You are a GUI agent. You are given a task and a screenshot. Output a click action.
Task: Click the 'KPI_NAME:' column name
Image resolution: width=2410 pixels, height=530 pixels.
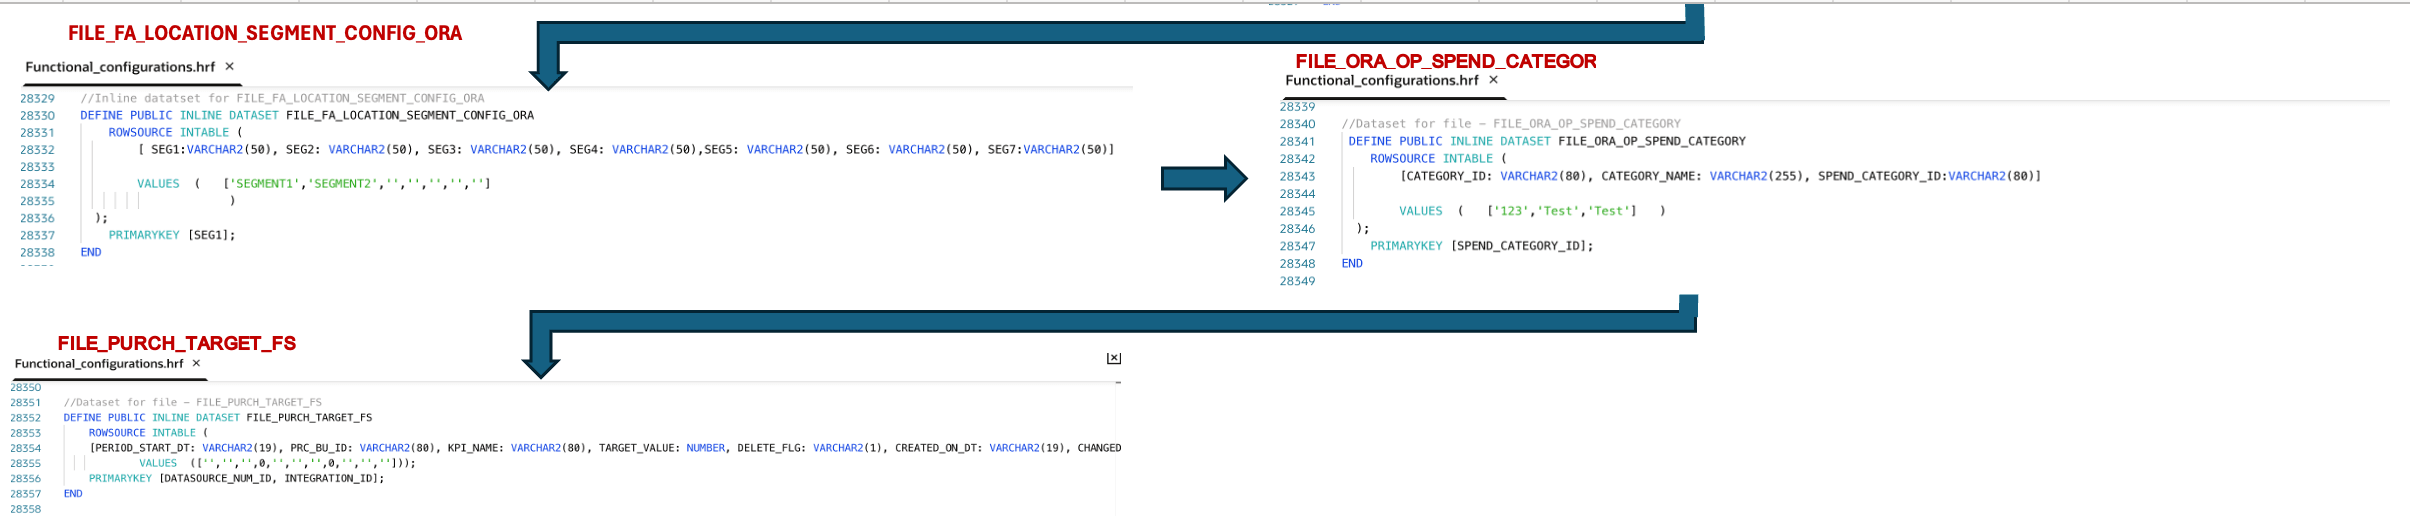point(475,448)
